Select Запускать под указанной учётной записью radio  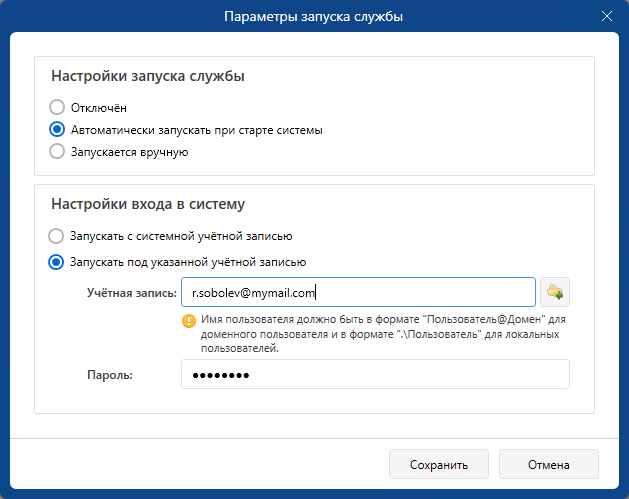point(56,262)
